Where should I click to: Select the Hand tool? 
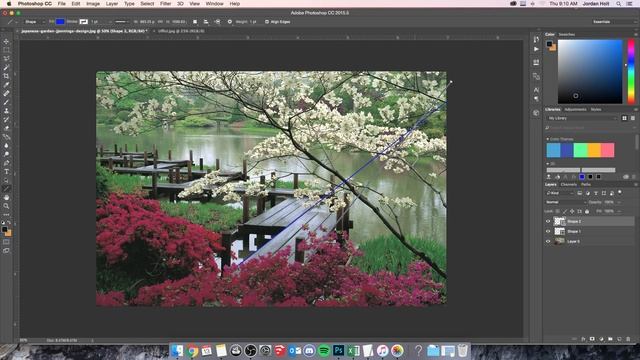click(6, 198)
